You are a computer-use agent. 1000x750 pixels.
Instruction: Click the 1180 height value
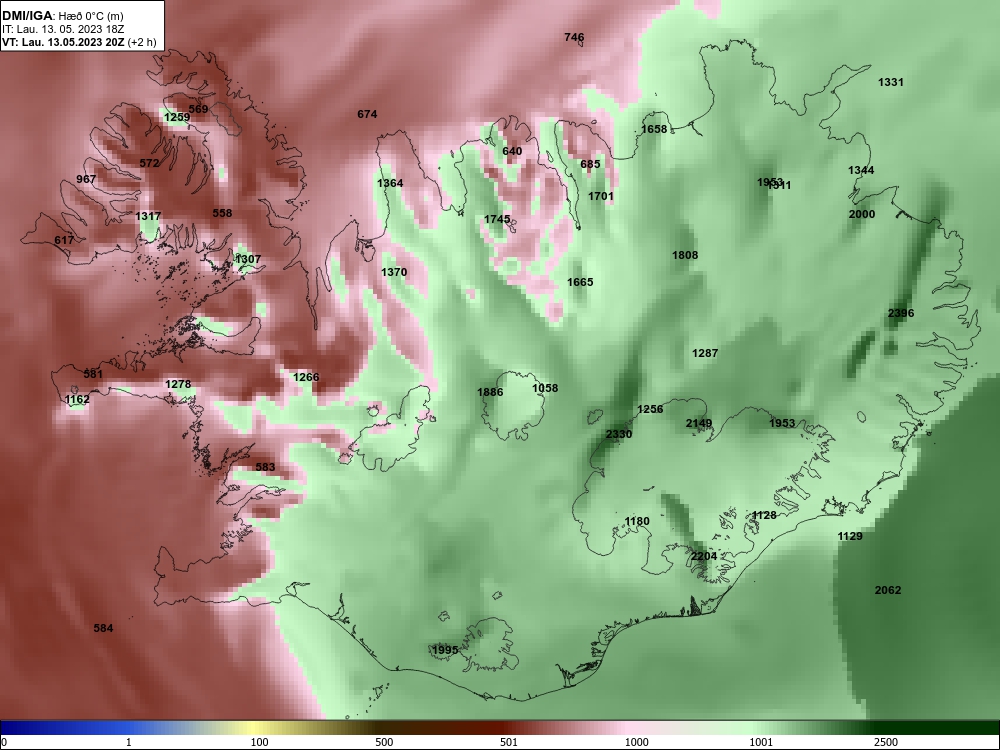coord(636,521)
